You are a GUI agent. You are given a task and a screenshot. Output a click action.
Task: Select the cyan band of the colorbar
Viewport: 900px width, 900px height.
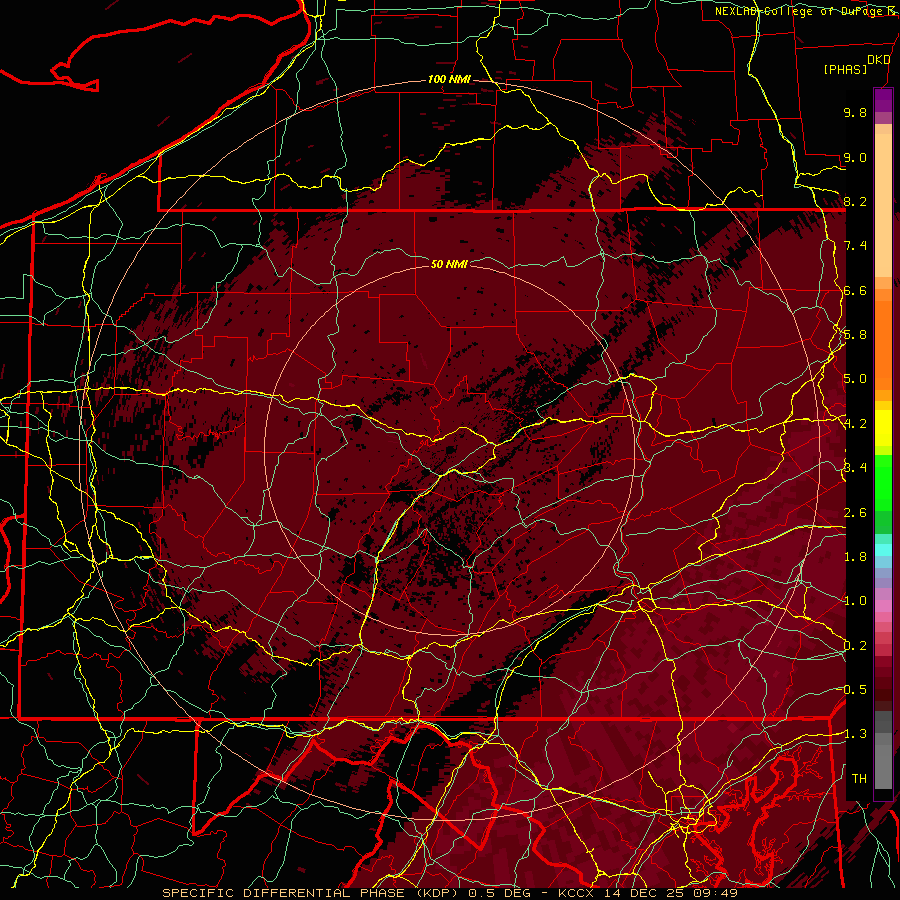883,550
